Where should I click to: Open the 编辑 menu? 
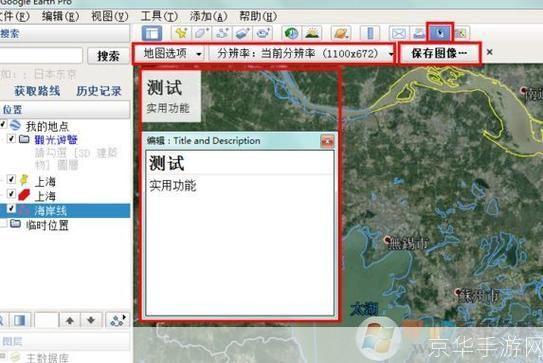tap(60, 16)
